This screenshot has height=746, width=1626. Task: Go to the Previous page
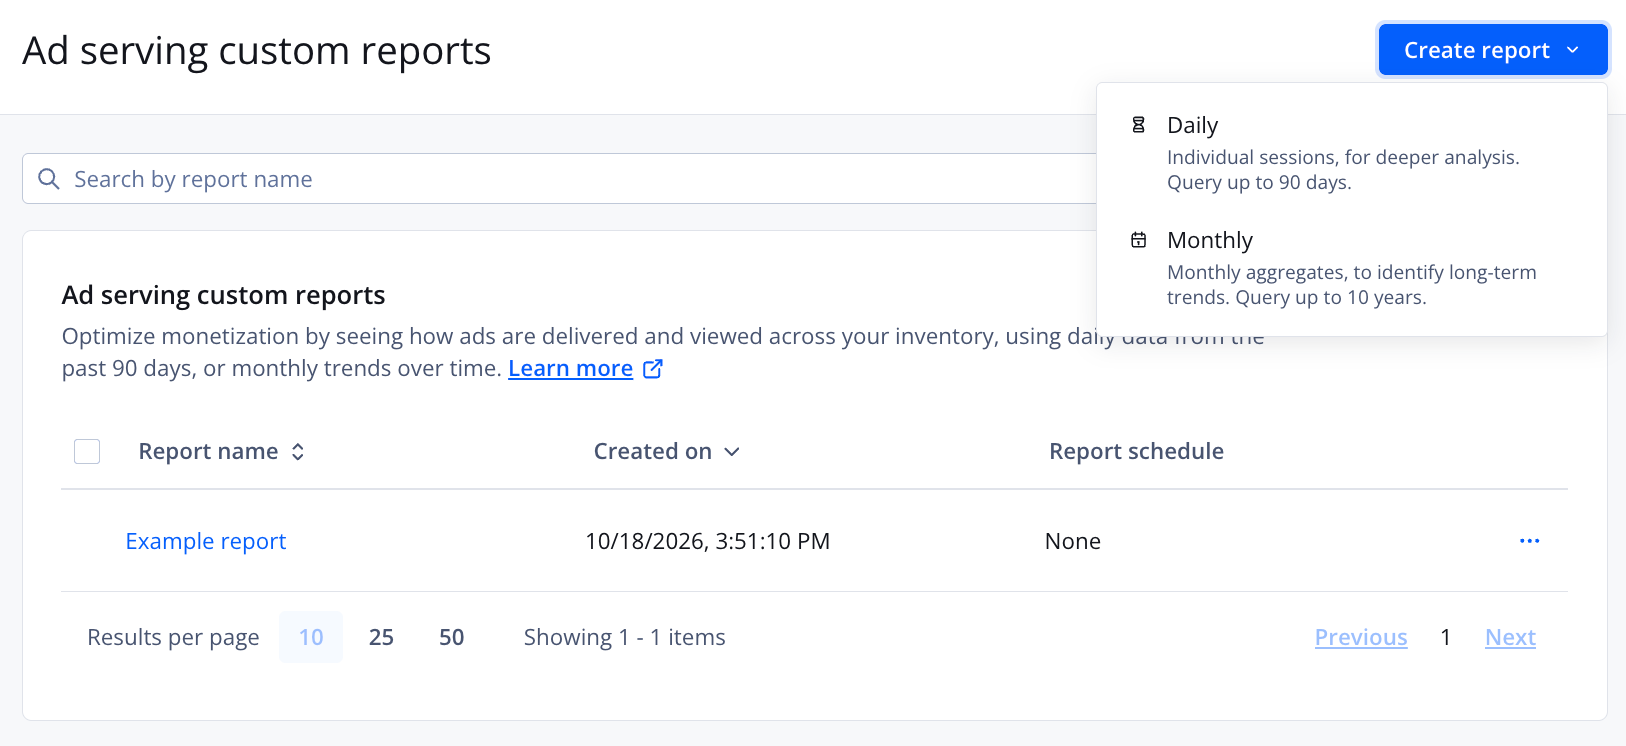(x=1361, y=637)
